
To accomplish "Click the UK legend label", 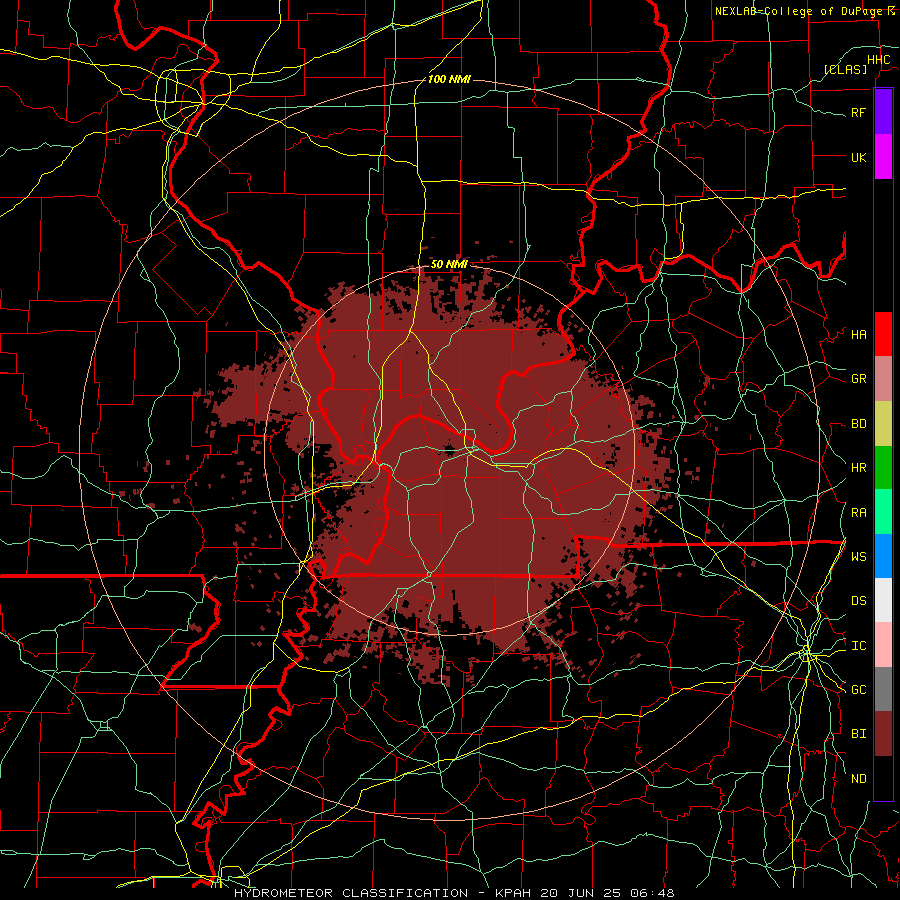I will pyautogui.click(x=859, y=157).
